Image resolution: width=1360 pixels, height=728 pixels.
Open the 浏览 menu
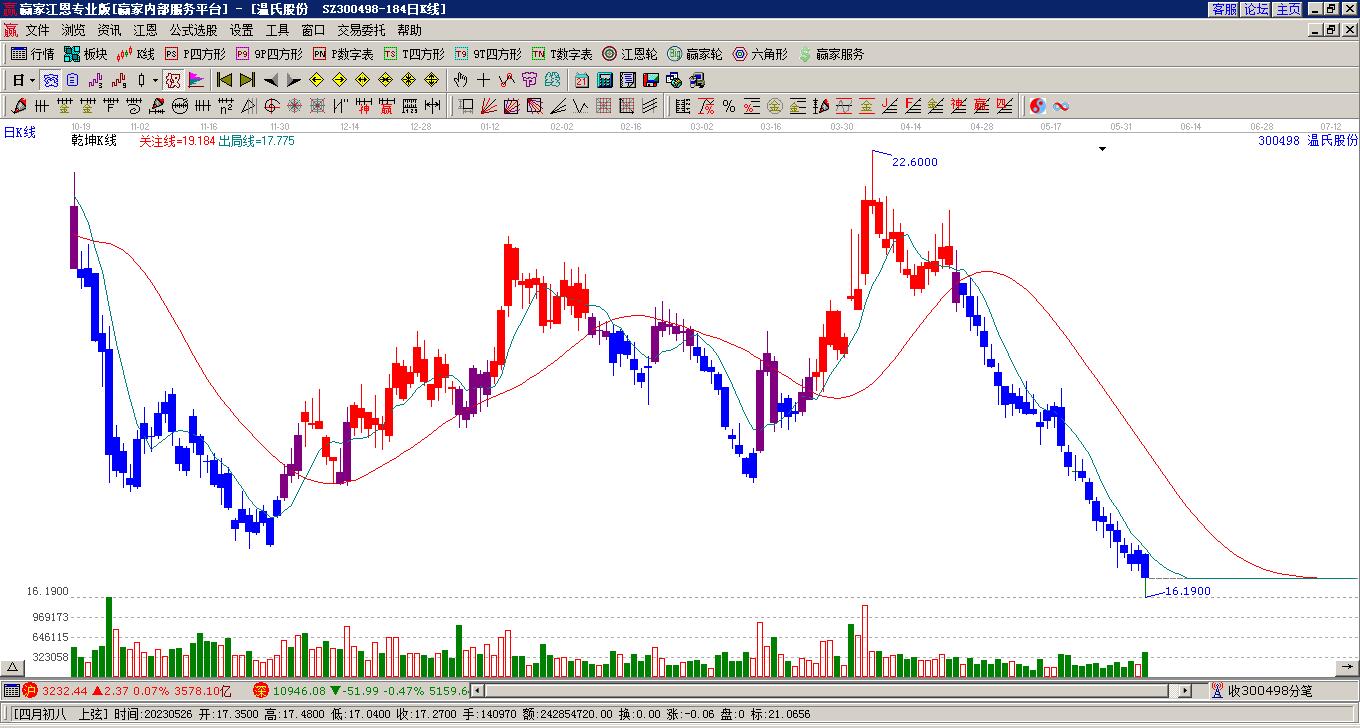[73, 31]
